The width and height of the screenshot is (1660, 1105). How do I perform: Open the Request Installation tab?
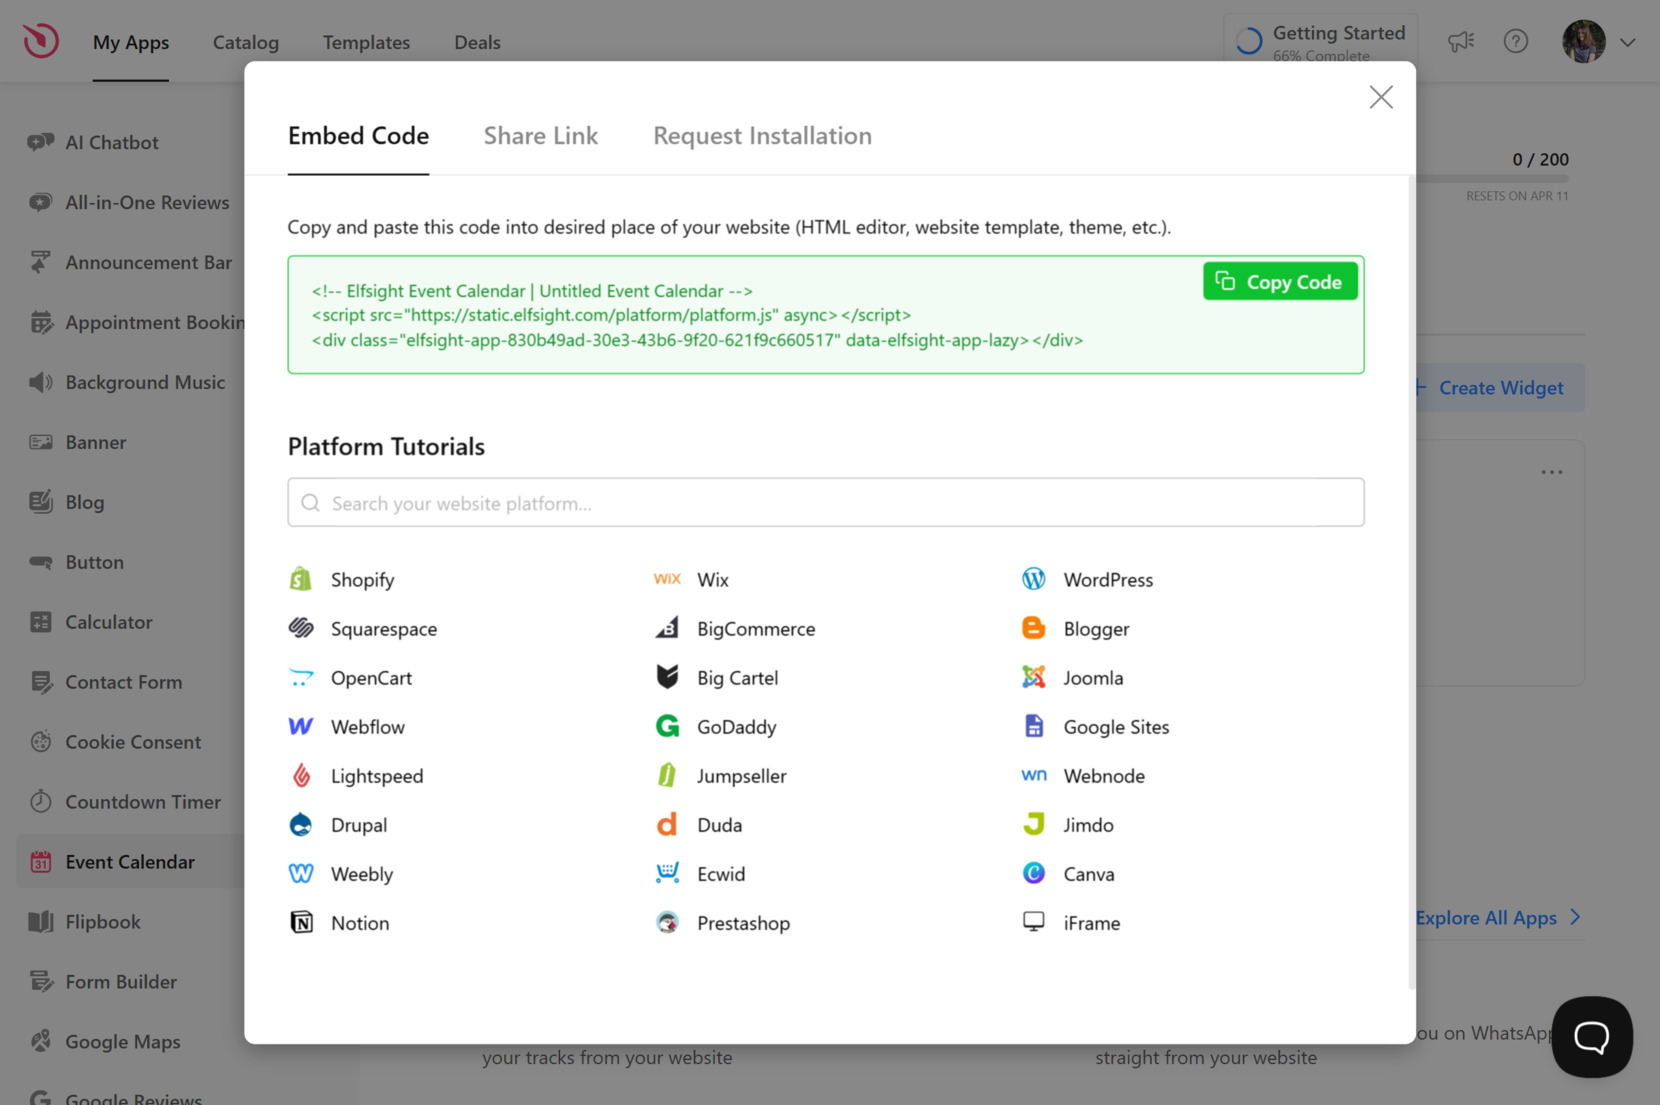pyautogui.click(x=762, y=135)
